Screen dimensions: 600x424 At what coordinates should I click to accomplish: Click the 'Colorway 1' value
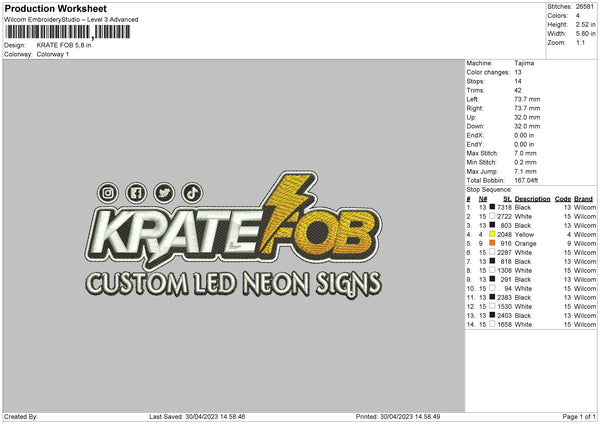pos(53,54)
